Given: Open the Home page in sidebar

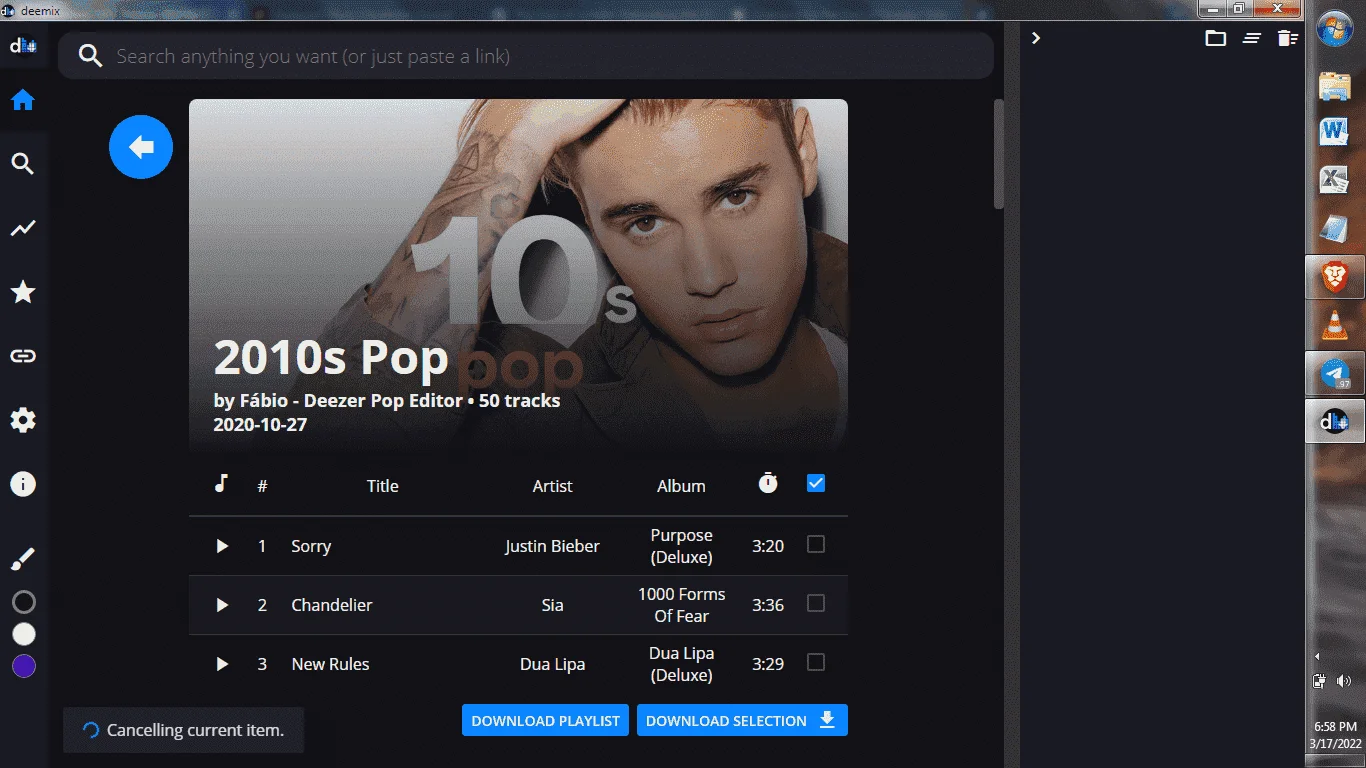Looking at the screenshot, I should [x=23, y=100].
